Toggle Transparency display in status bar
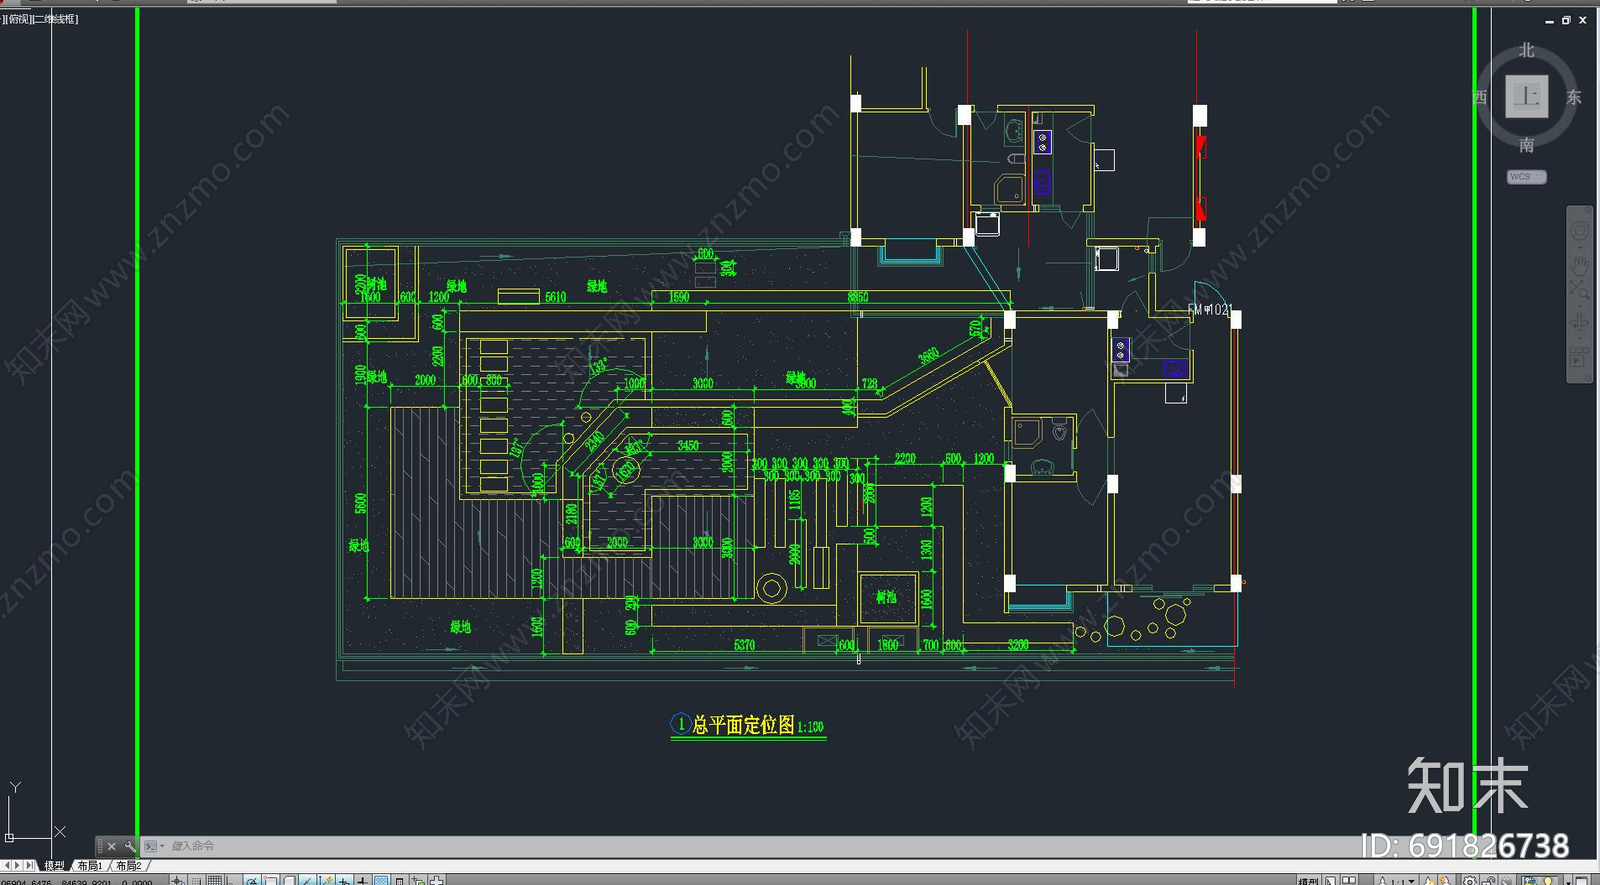 point(381,880)
